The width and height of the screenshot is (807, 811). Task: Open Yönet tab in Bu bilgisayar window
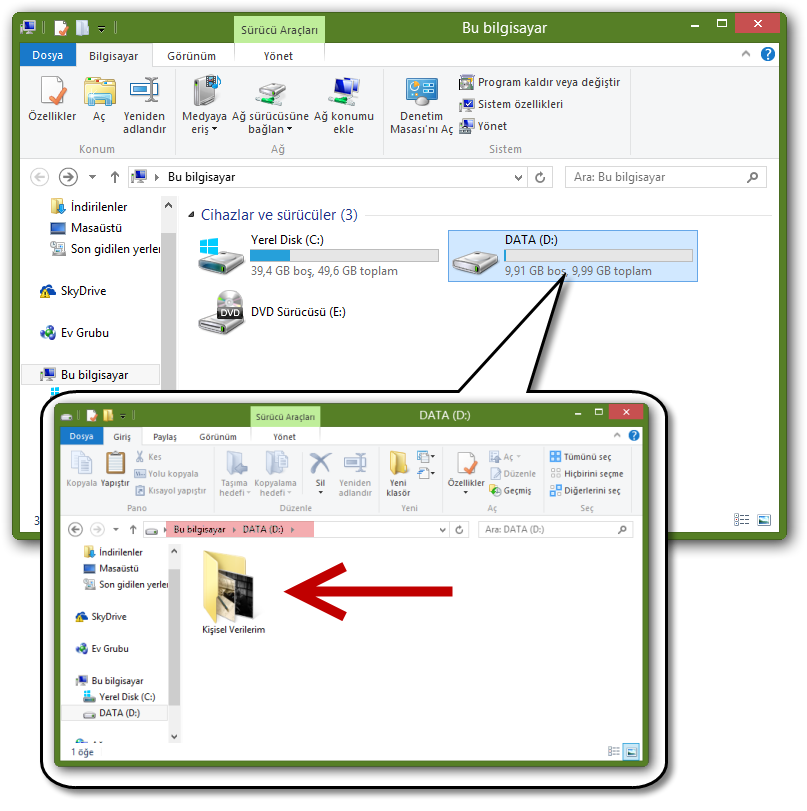click(x=278, y=56)
